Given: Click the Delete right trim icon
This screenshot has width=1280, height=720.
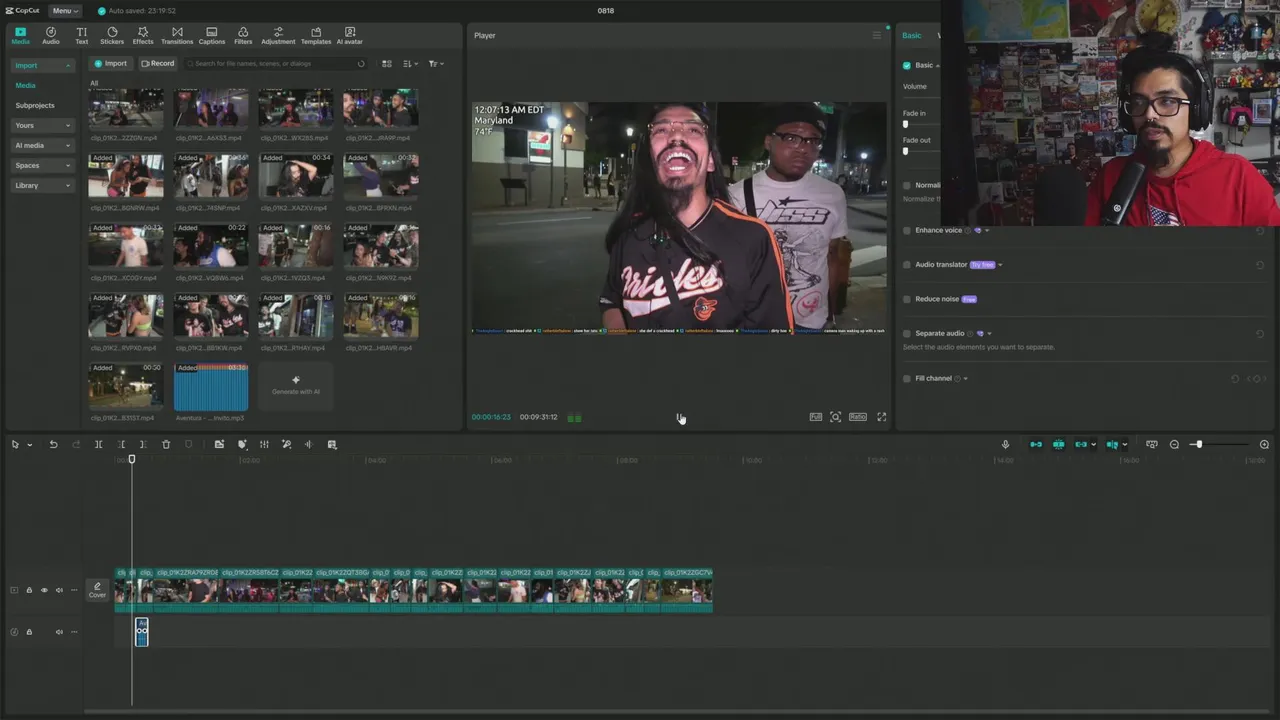Looking at the screenshot, I should (x=143, y=444).
